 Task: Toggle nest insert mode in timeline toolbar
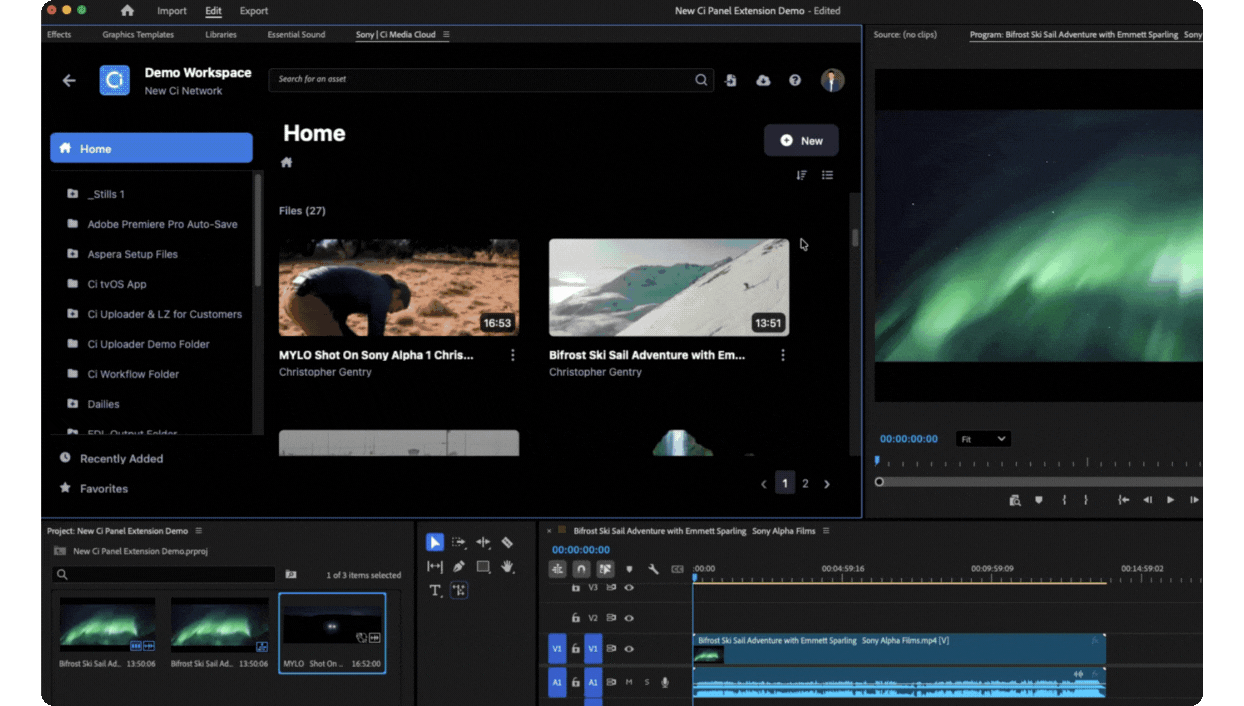[x=557, y=569]
